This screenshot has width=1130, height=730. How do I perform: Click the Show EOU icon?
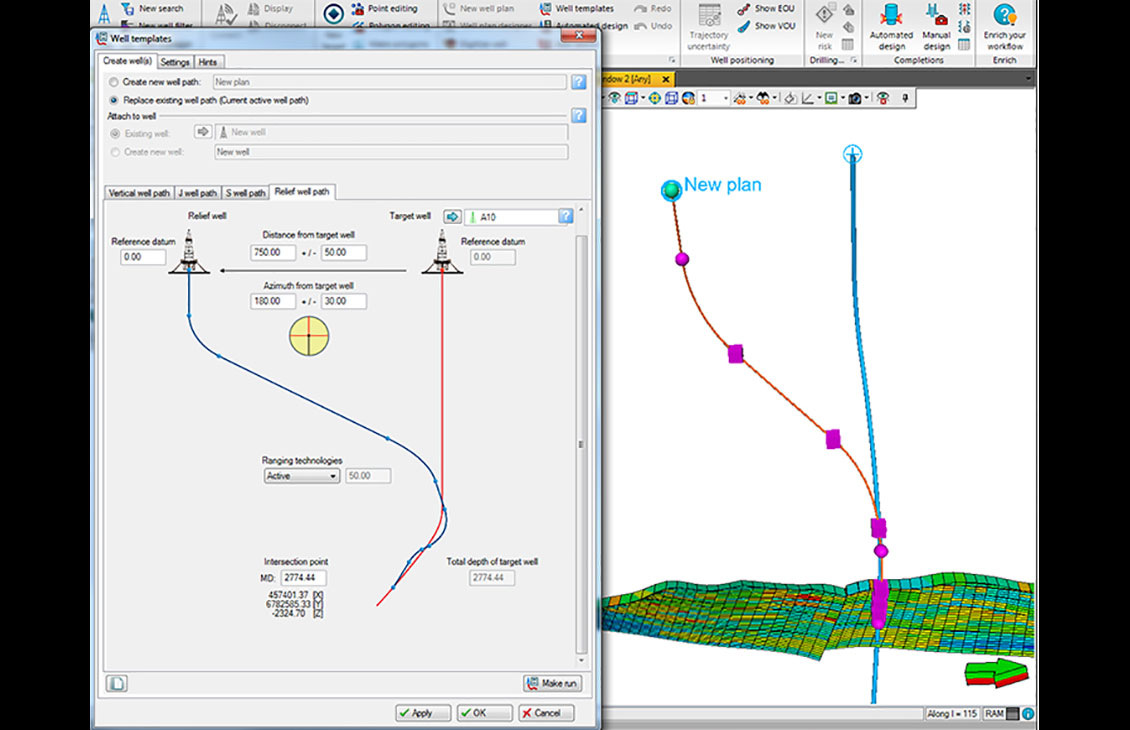744,9
